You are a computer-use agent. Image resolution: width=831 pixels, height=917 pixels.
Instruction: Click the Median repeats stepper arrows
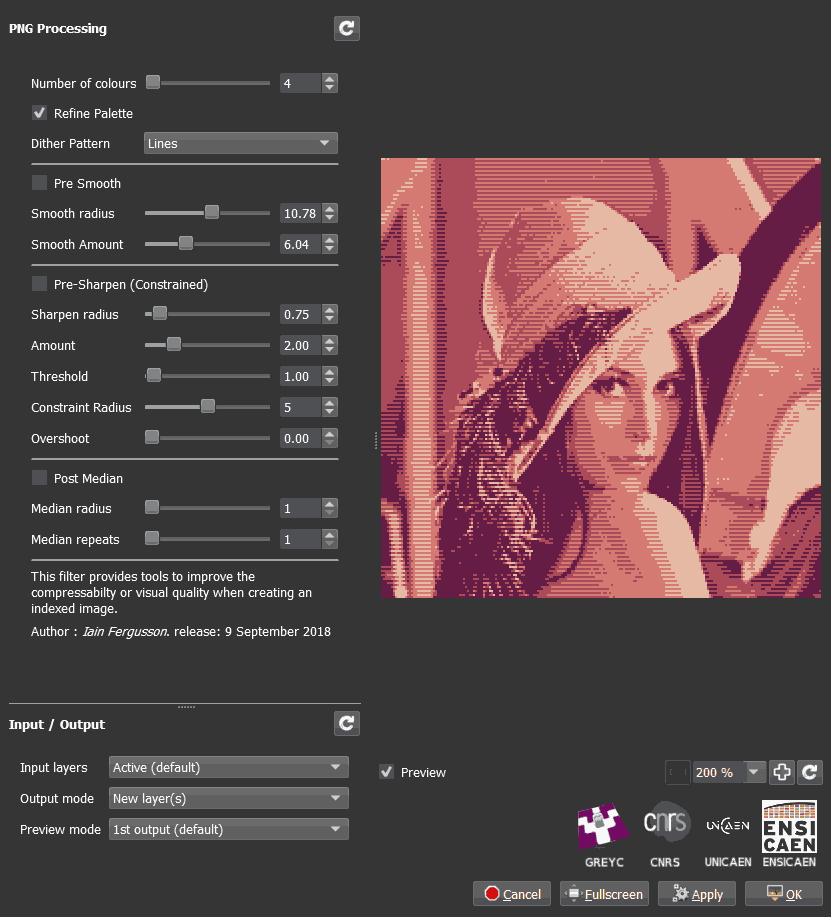[330, 539]
